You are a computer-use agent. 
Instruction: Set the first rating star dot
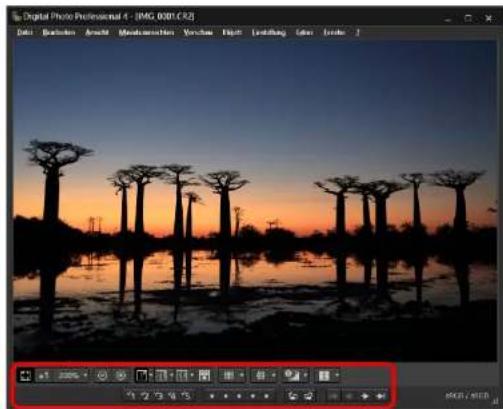point(212,396)
